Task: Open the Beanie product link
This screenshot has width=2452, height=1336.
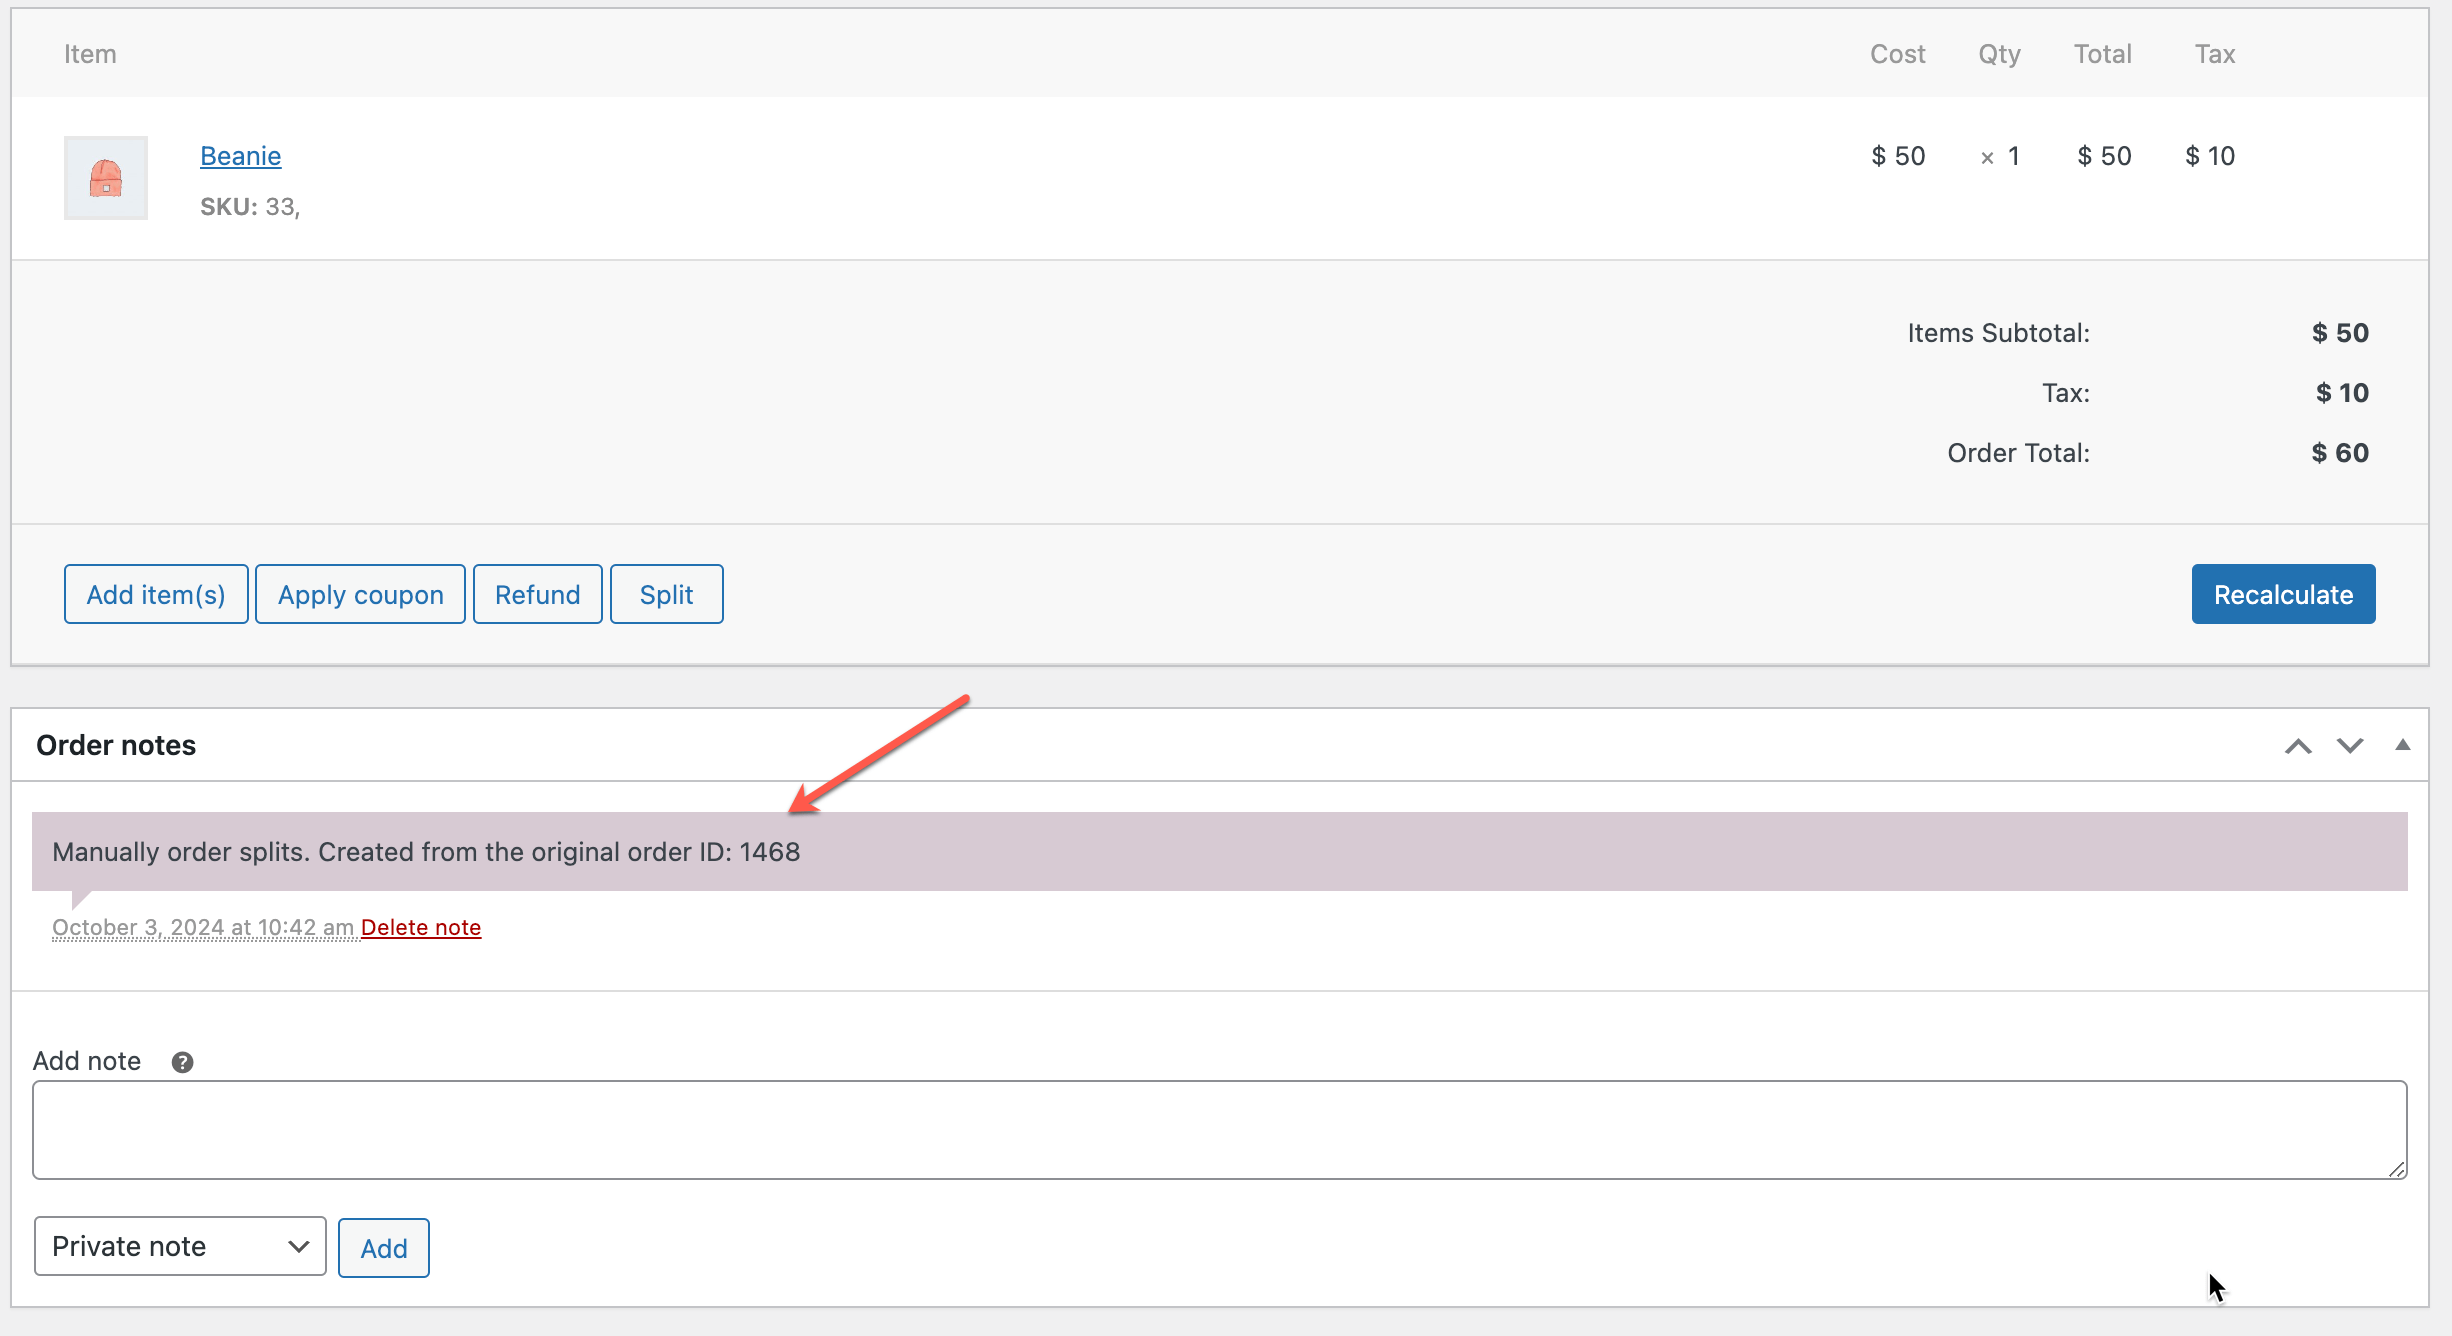Action: (x=240, y=156)
